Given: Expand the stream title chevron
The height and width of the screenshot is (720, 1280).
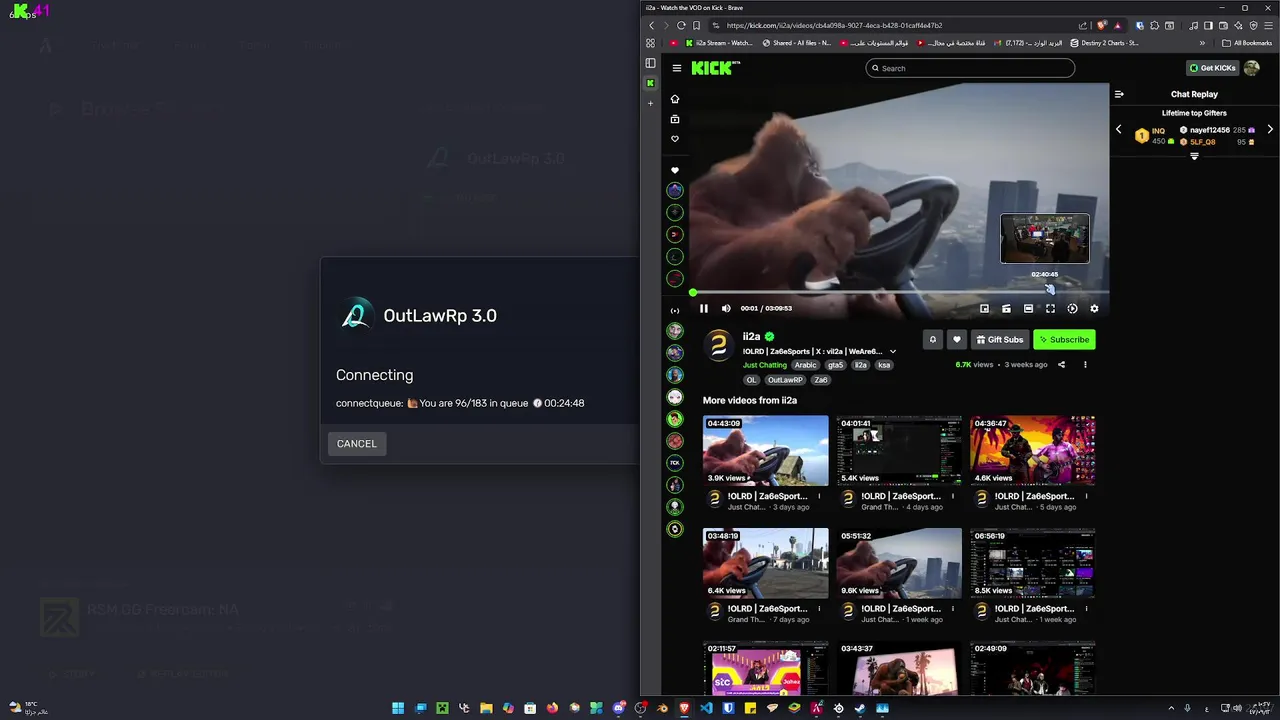Looking at the screenshot, I should pyautogui.click(x=893, y=352).
